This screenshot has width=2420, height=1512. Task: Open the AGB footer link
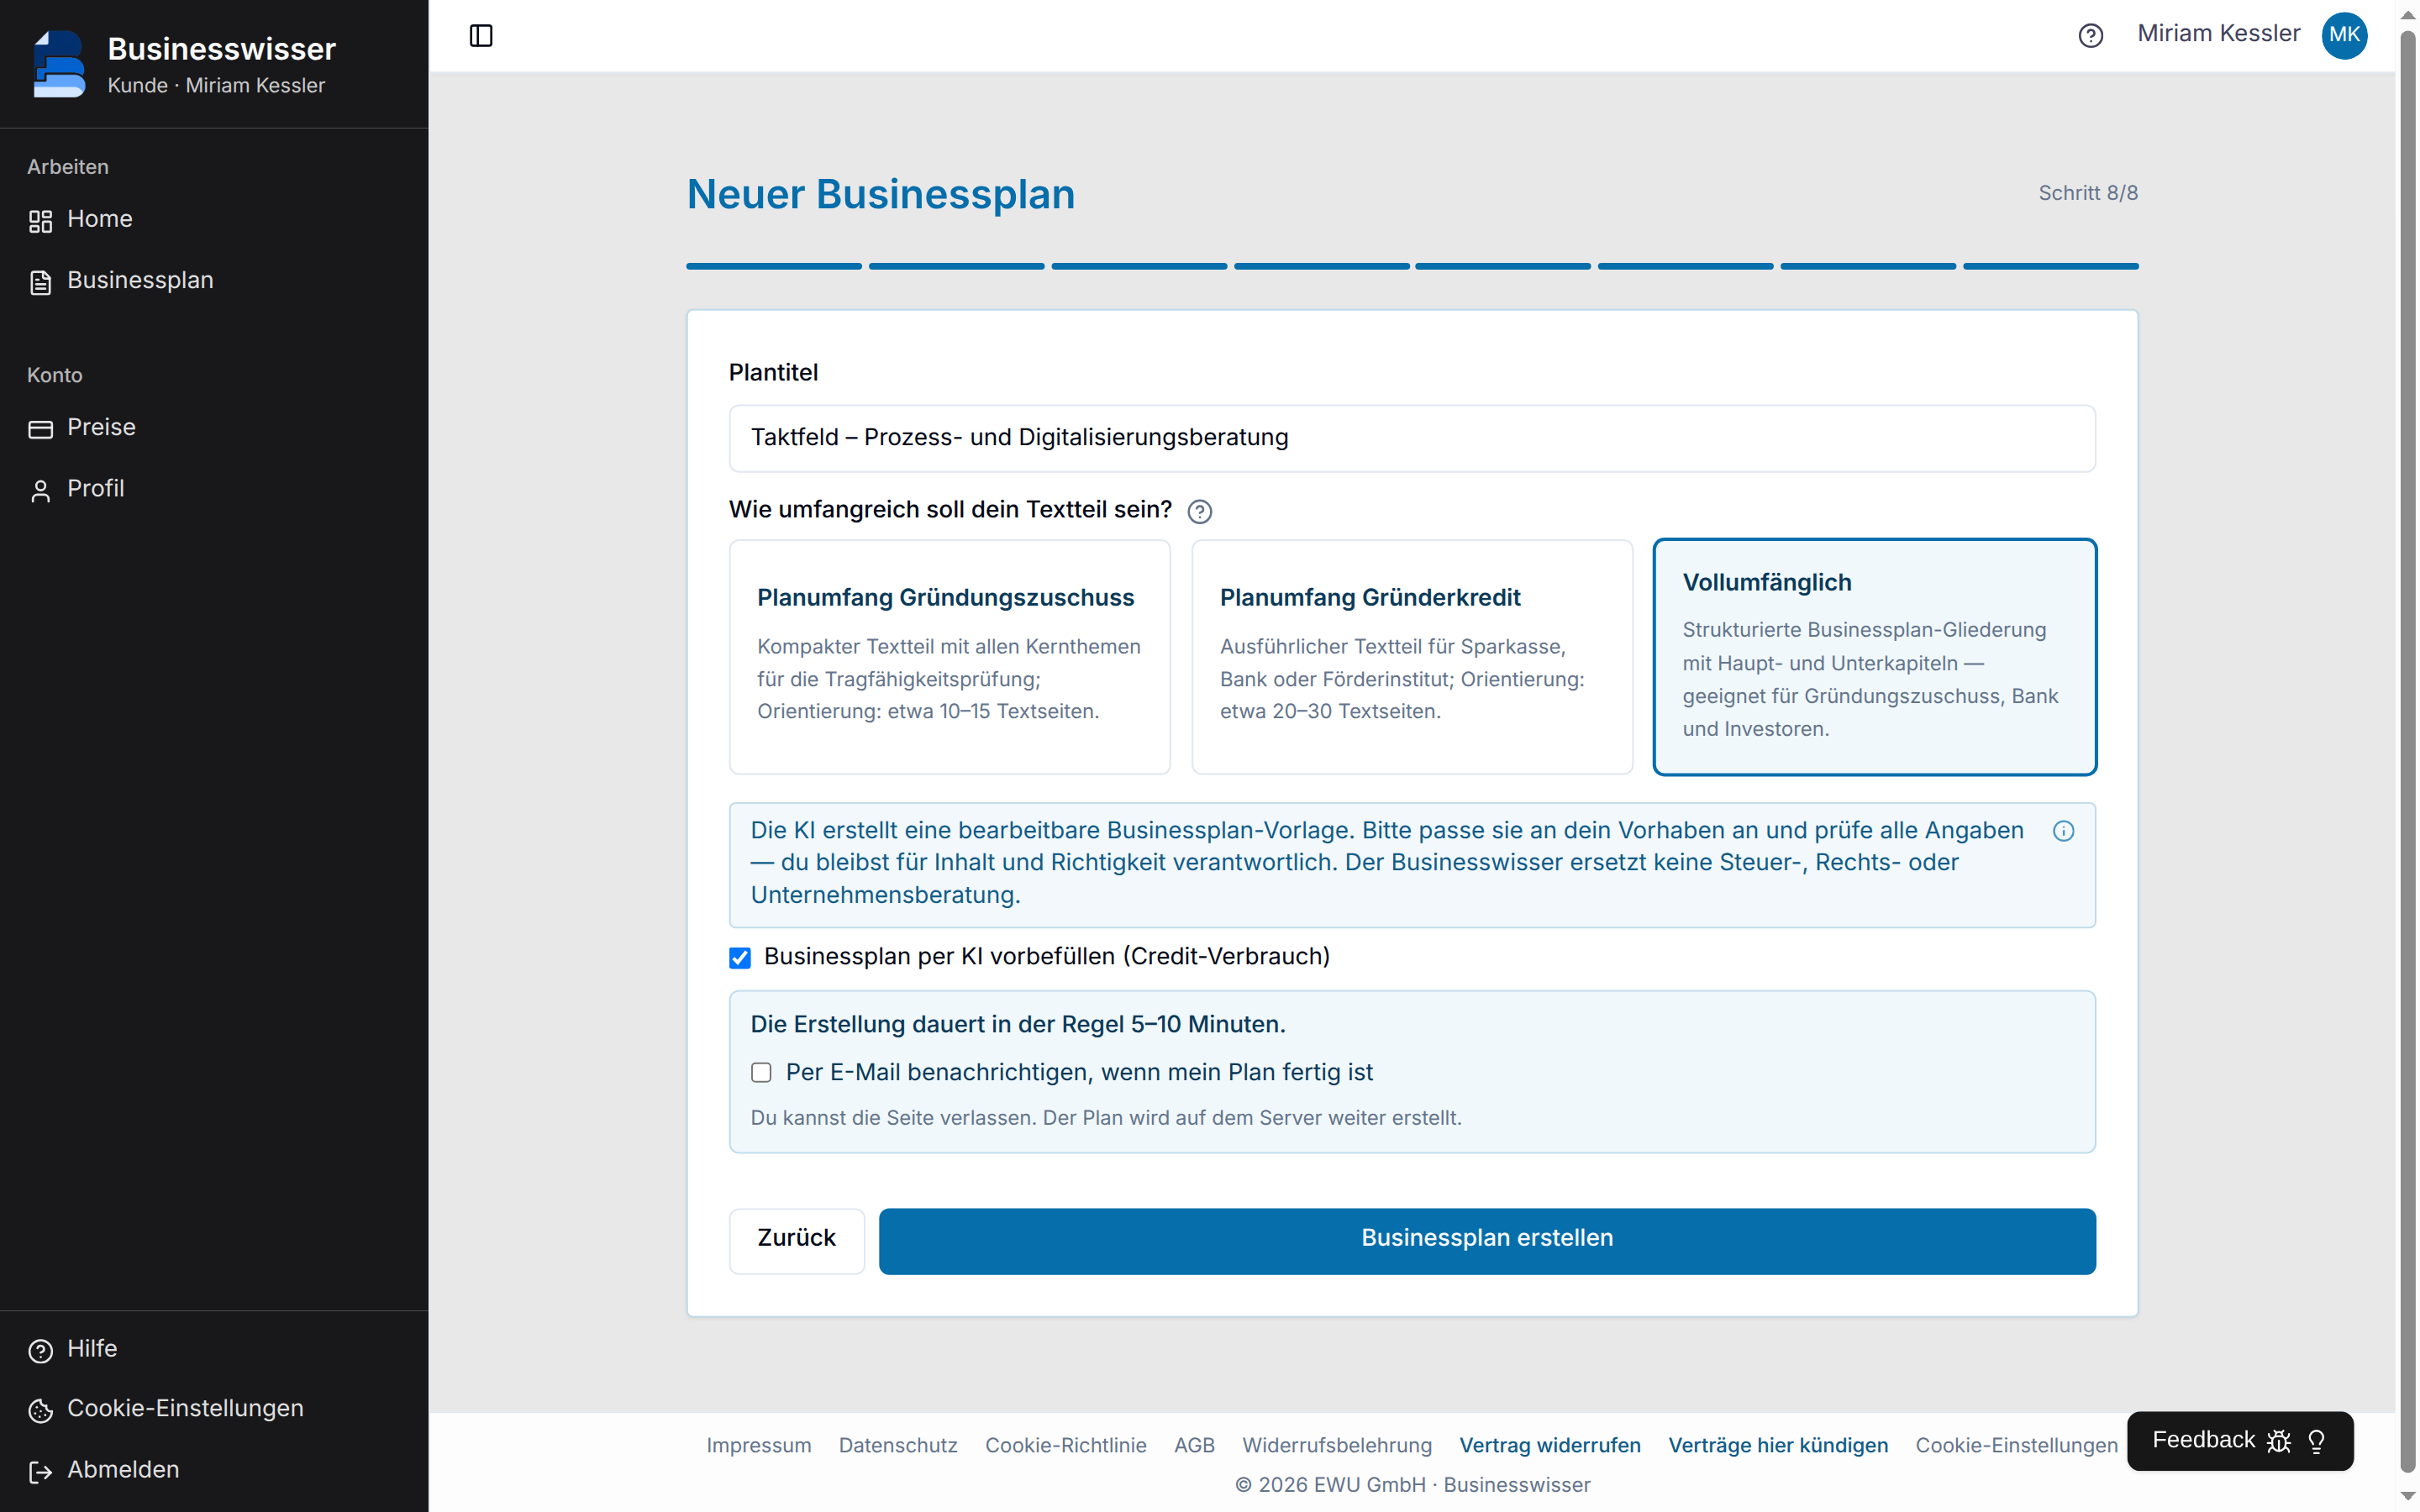1193,1445
